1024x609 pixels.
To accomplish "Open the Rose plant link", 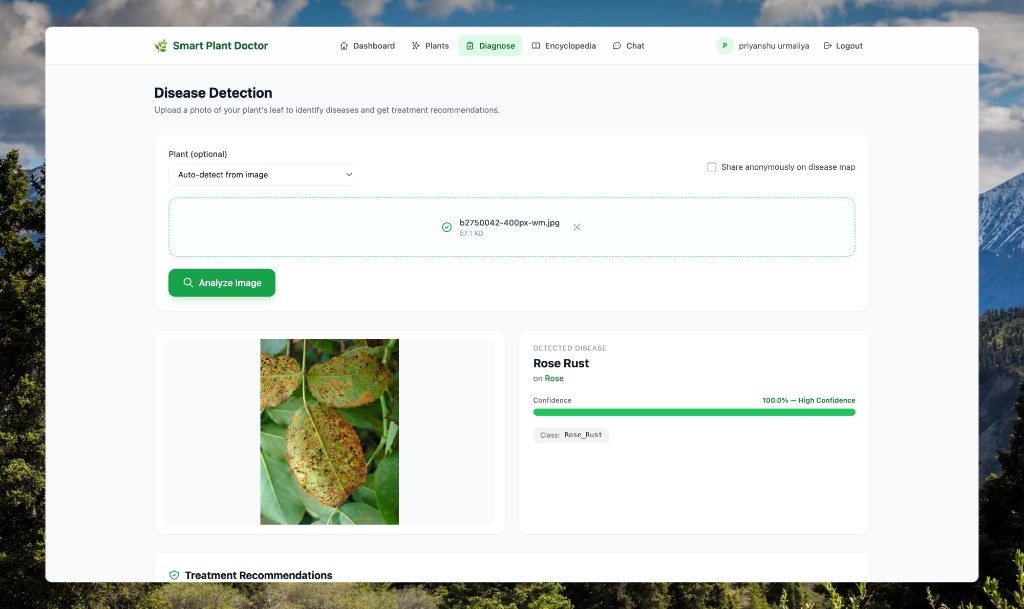I will 554,379.
